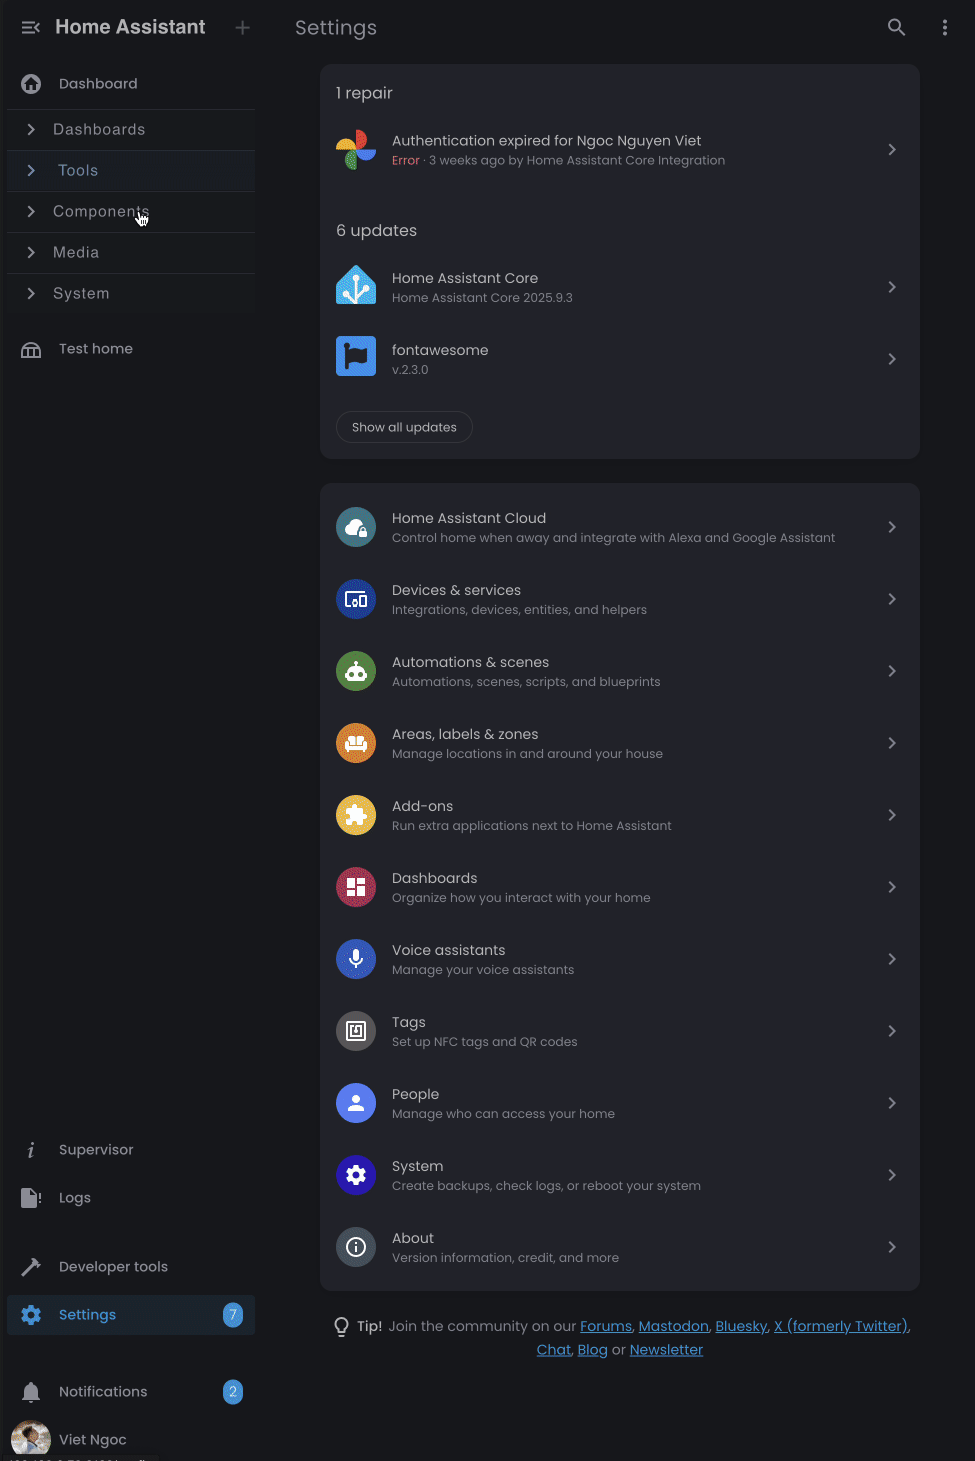The height and width of the screenshot is (1461, 975).
Task: Click the search magnifier icon
Action: pyautogui.click(x=896, y=28)
